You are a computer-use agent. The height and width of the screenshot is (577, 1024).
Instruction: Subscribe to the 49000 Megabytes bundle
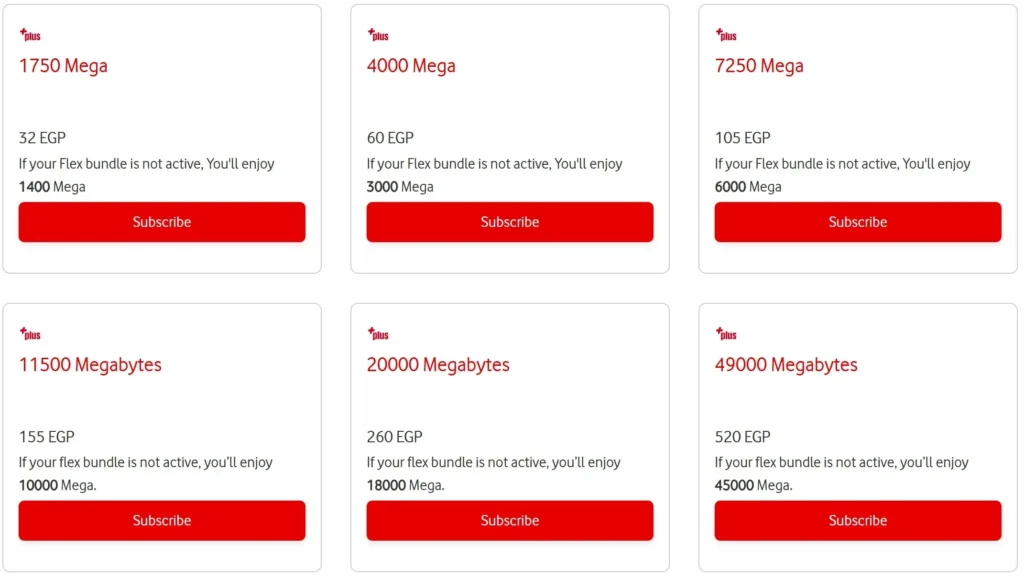(858, 520)
